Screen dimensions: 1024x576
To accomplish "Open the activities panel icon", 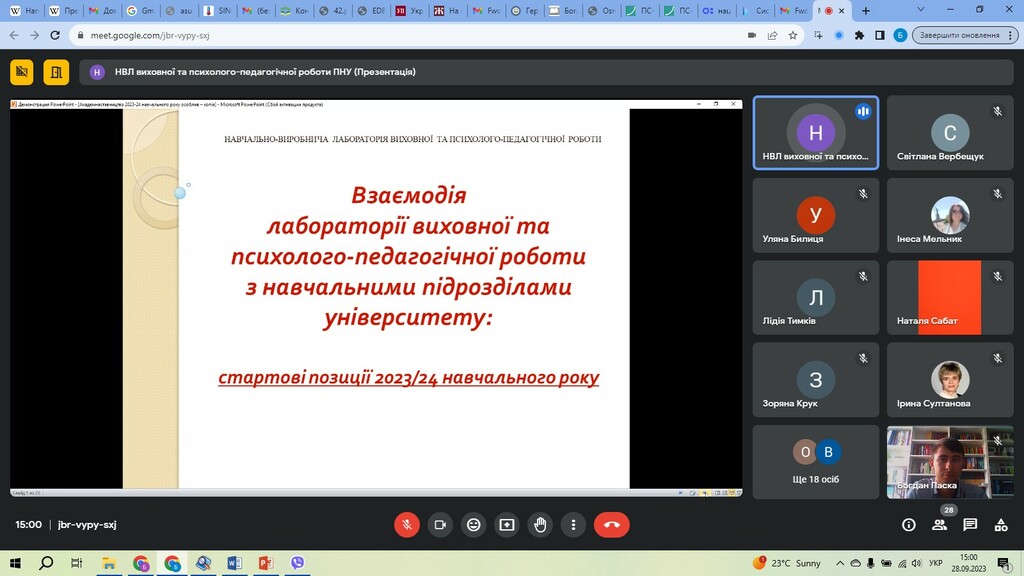I will [x=1001, y=524].
